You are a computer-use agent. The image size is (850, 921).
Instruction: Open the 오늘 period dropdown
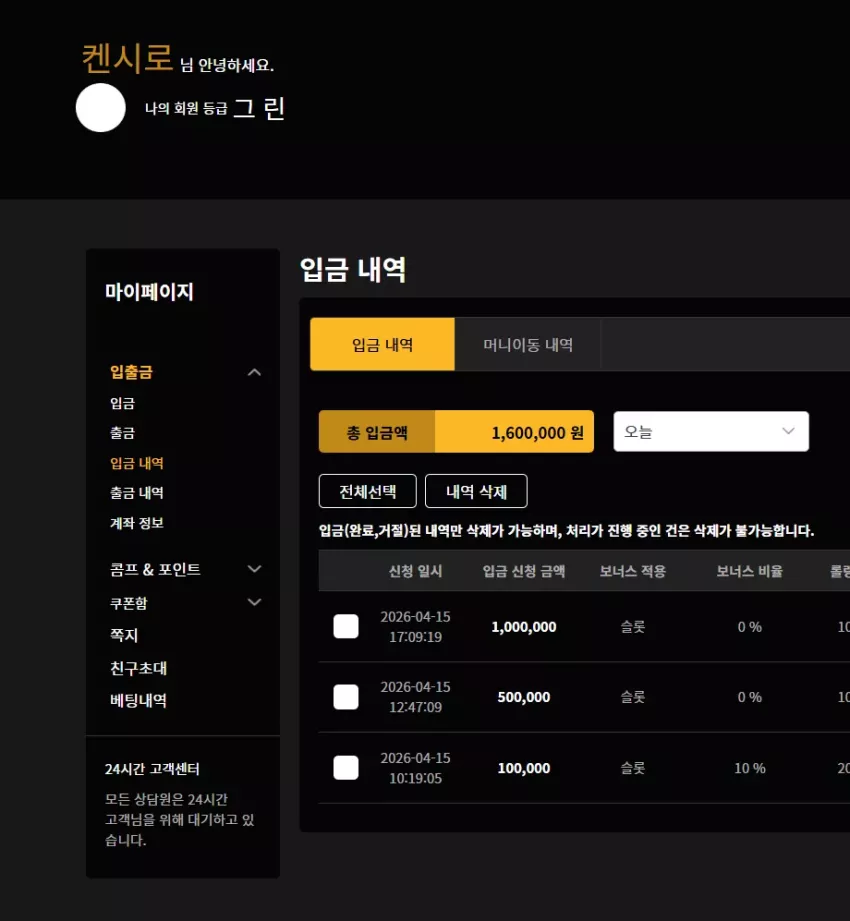(x=711, y=432)
